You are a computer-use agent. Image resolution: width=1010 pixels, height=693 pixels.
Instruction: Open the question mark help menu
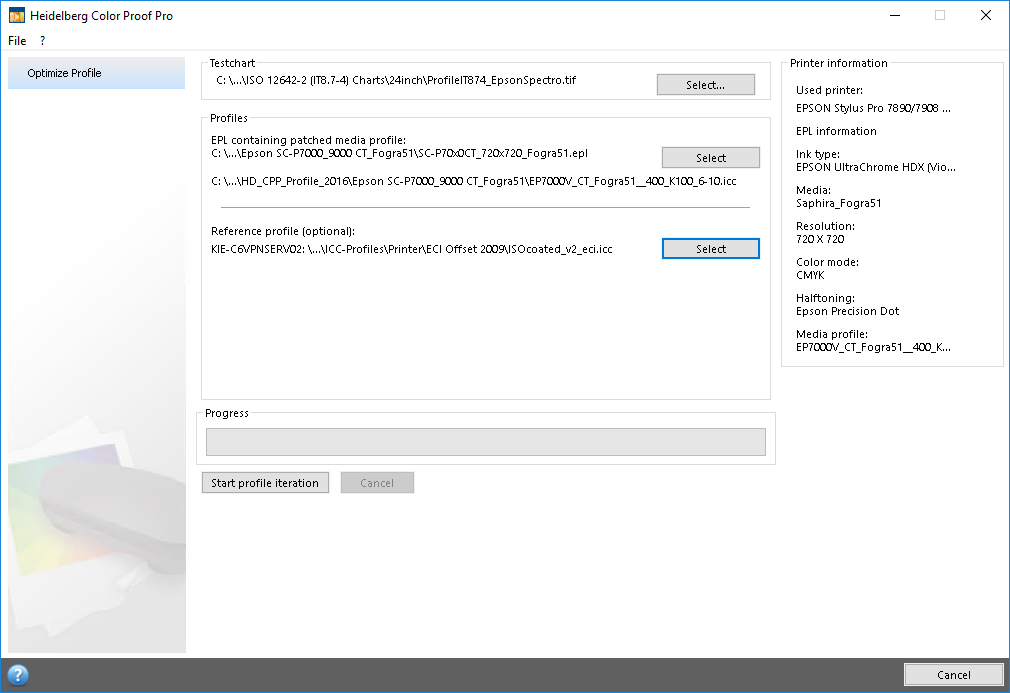tap(43, 41)
